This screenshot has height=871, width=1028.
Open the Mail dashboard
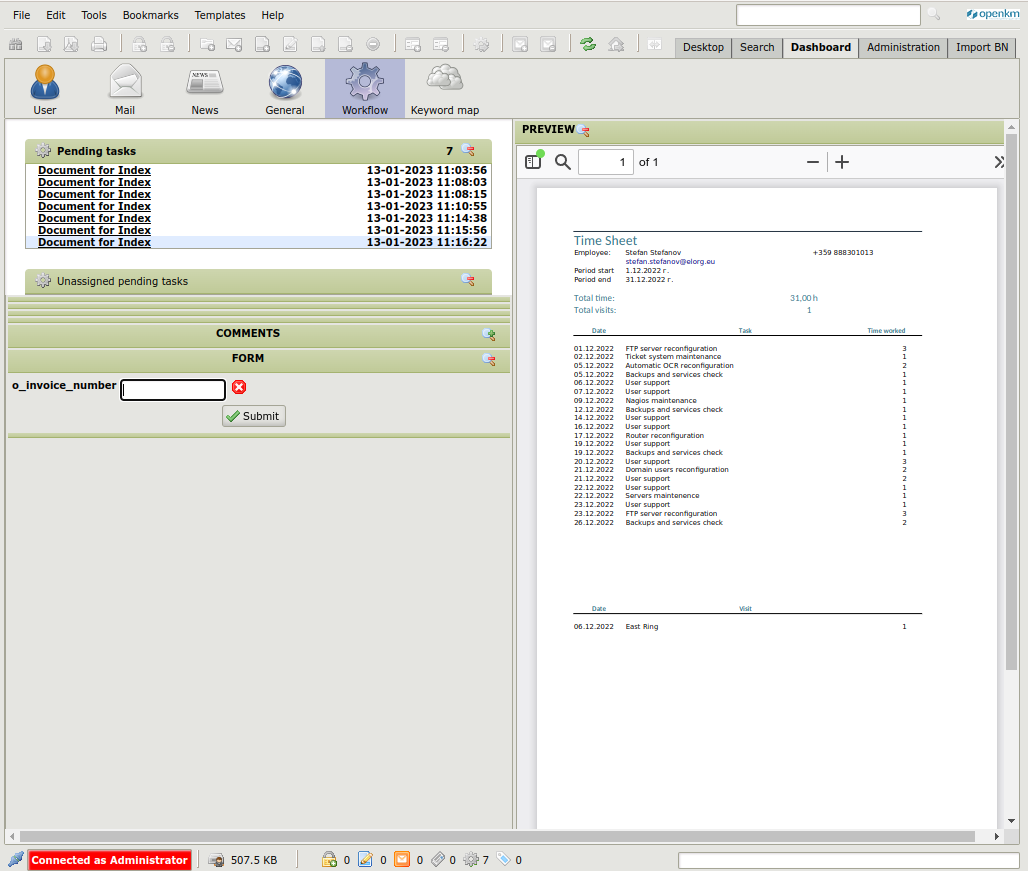pyautogui.click(x=125, y=88)
